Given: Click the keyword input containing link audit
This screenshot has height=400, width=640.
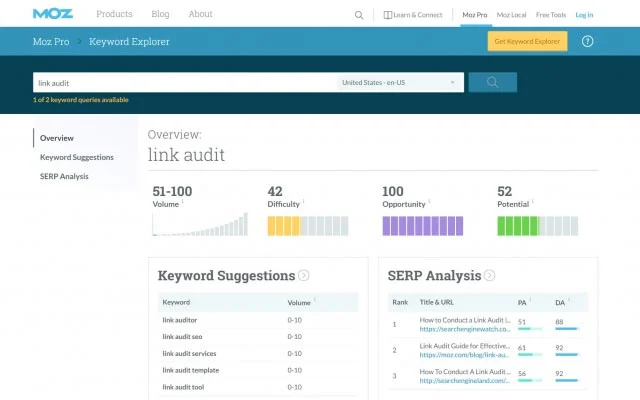Looking at the screenshot, I should 184,82.
